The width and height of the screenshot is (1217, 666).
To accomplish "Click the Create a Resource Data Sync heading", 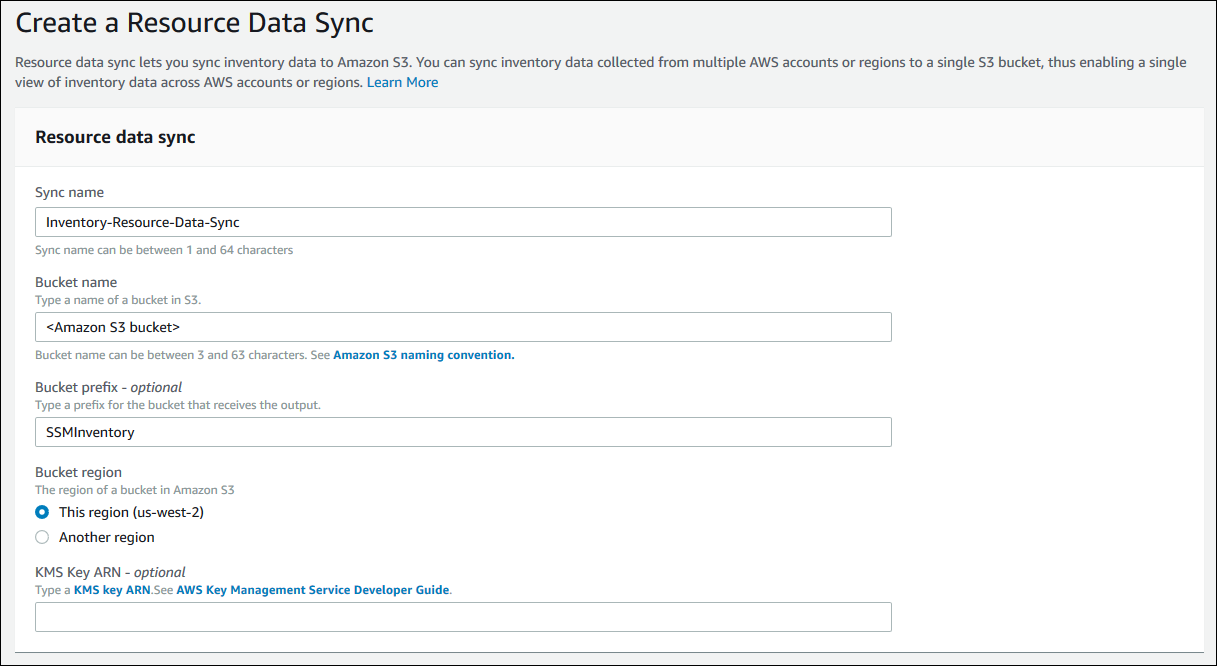I will tap(195, 22).
